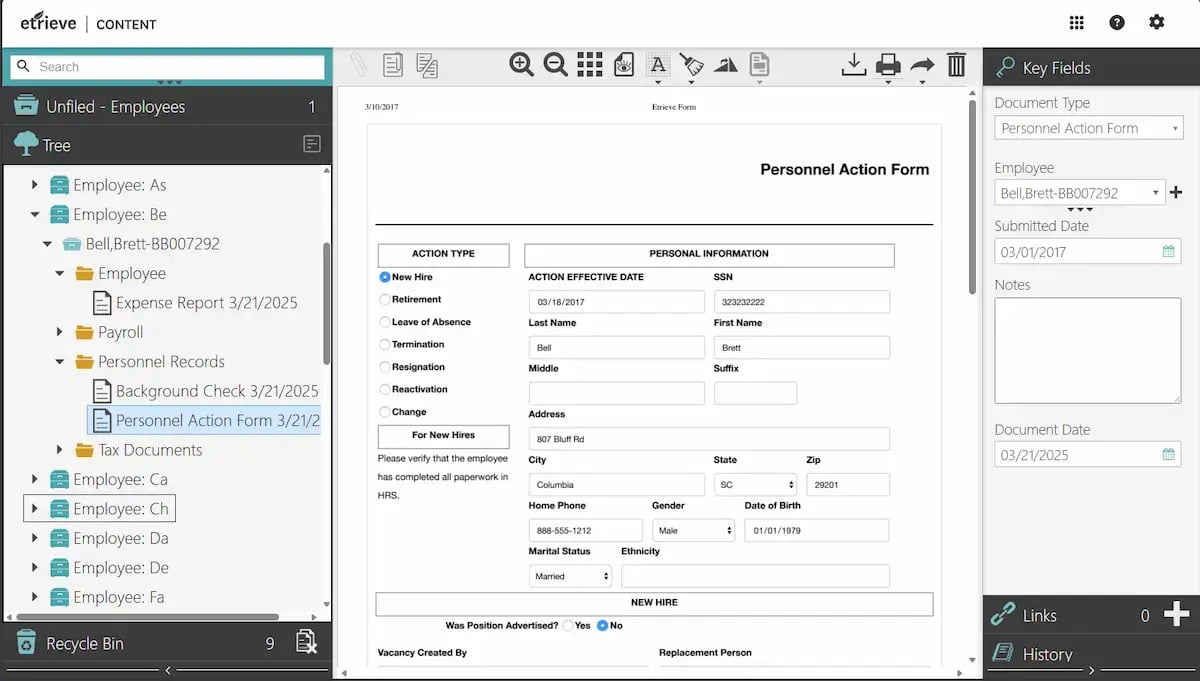Collapse the Employee: Be tree node

click(34, 214)
